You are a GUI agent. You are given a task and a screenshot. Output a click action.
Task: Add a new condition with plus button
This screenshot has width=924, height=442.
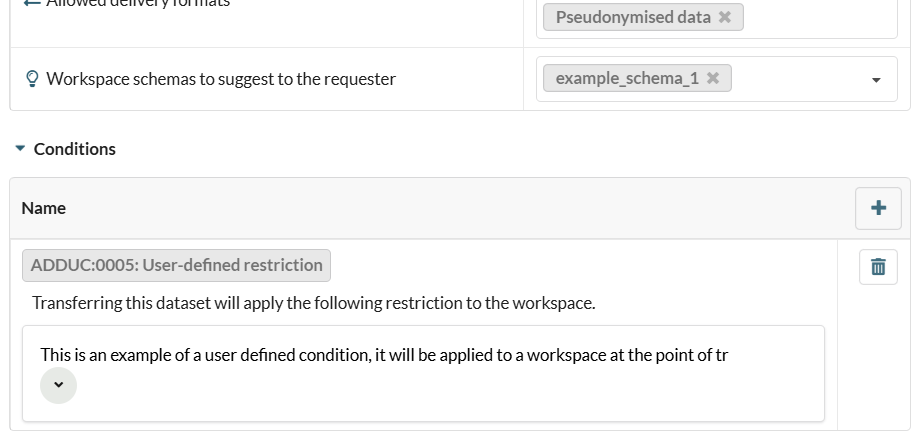(x=878, y=208)
